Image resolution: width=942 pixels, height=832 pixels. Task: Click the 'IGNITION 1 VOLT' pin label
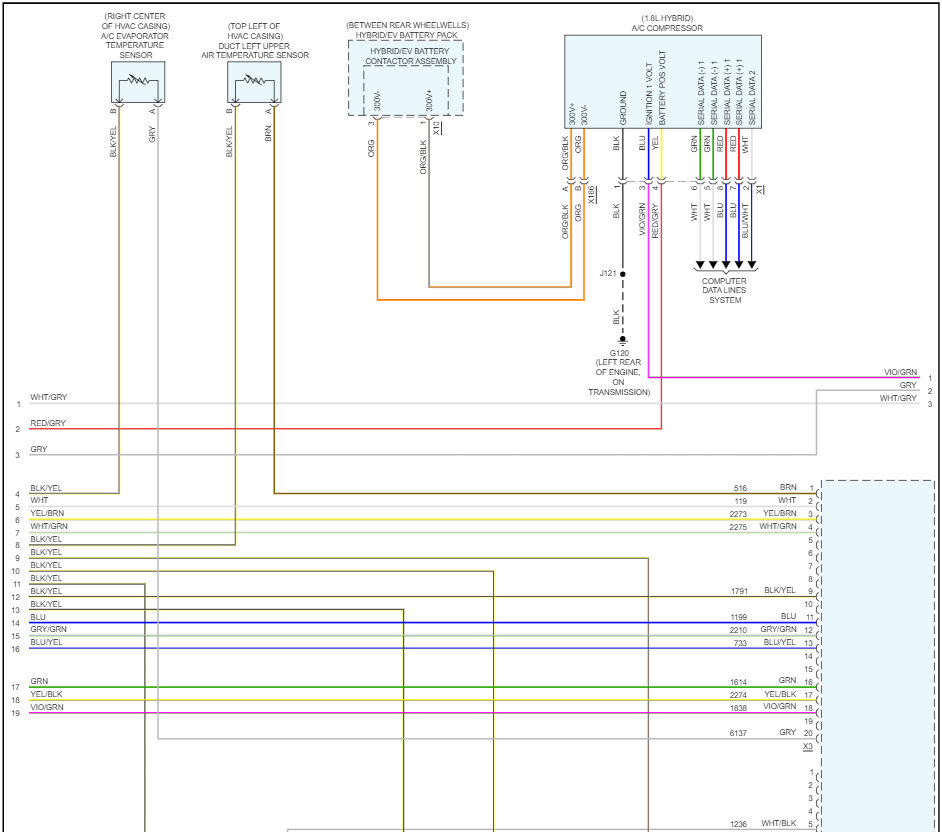[x=649, y=93]
